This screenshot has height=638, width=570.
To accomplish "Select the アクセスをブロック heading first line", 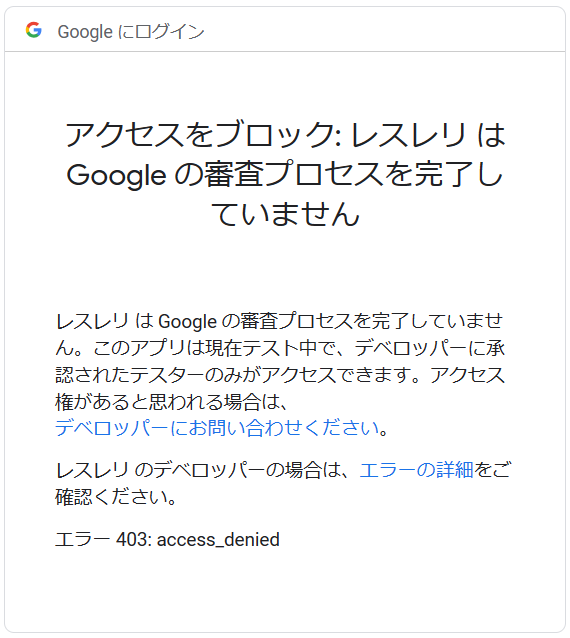I will click(x=285, y=134).
